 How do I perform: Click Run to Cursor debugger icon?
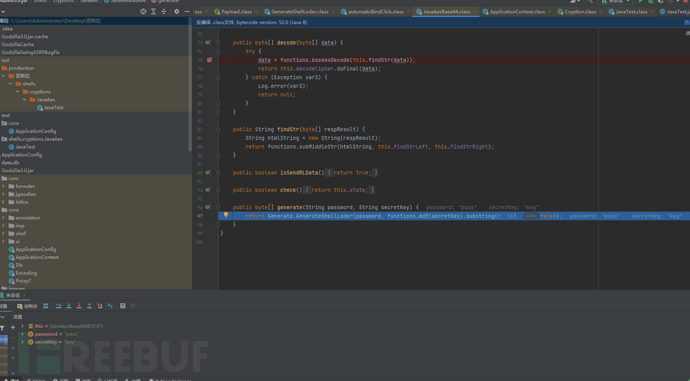pos(110,306)
